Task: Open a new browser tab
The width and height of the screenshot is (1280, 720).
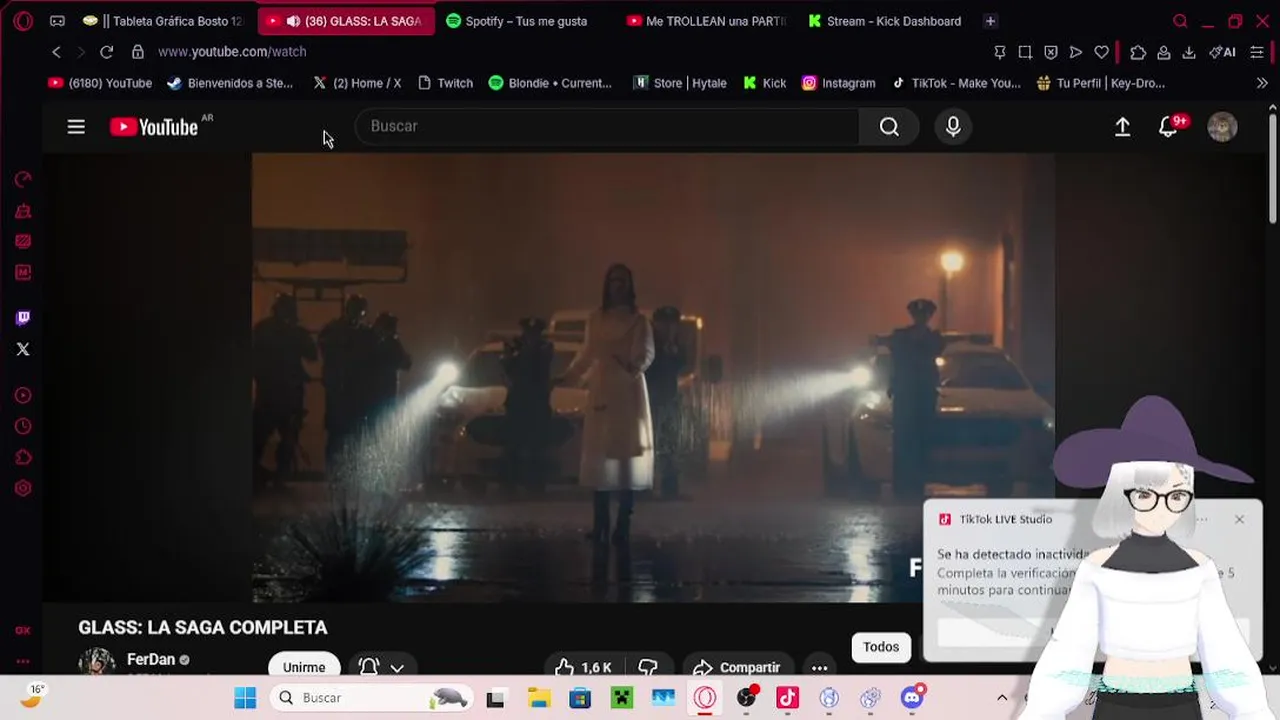Action: [x=990, y=21]
